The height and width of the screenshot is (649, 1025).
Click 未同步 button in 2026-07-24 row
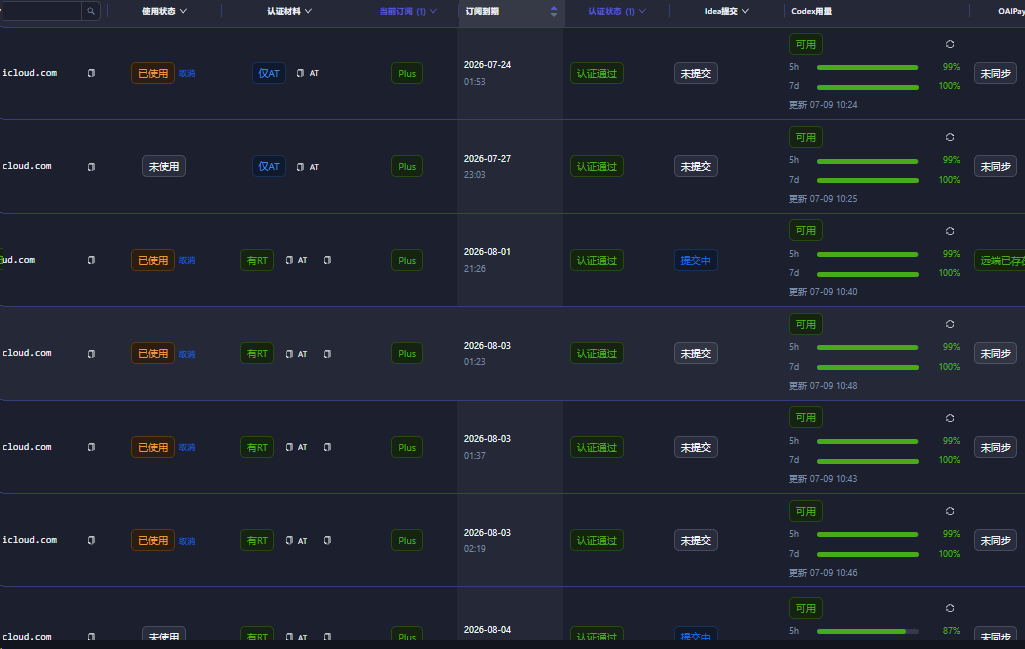[x=995, y=73]
